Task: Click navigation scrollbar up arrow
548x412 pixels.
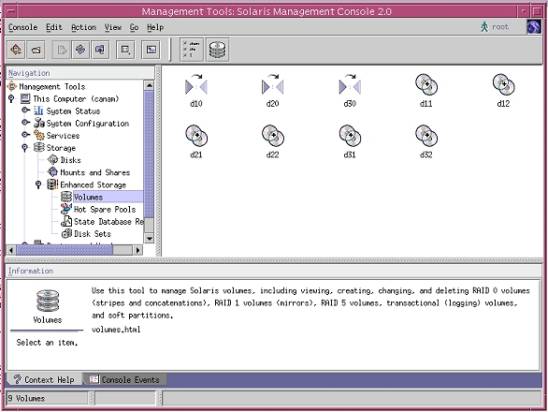Action: point(149,85)
